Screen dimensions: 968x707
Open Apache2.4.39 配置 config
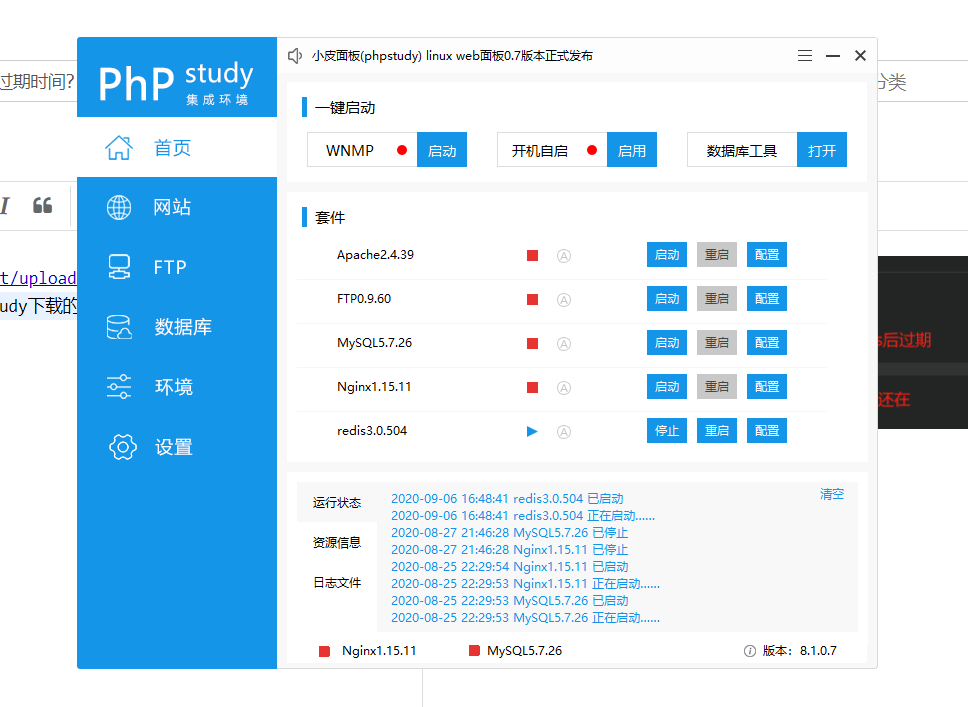point(767,254)
